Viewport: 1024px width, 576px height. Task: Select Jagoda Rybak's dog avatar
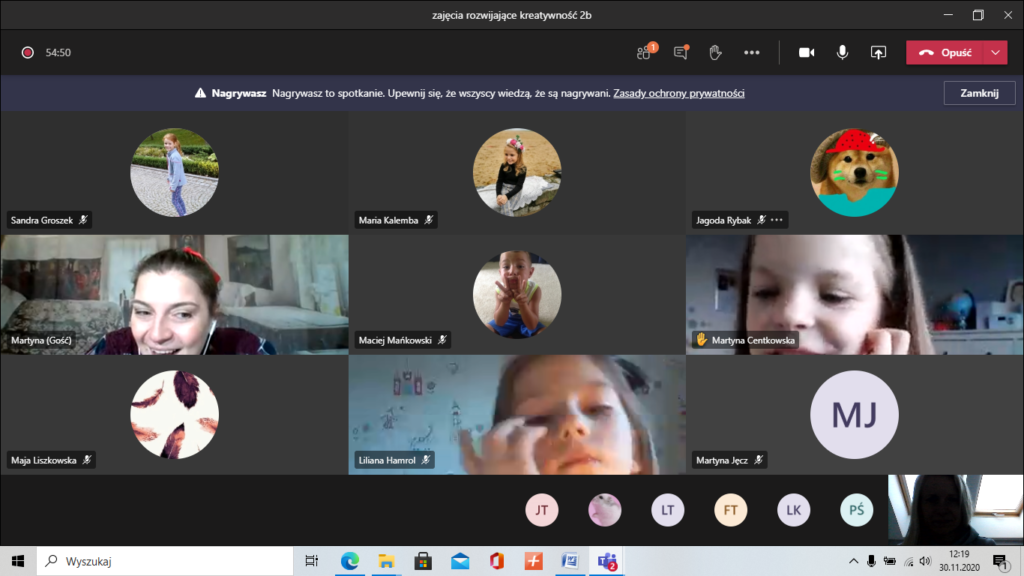pos(854,172)
